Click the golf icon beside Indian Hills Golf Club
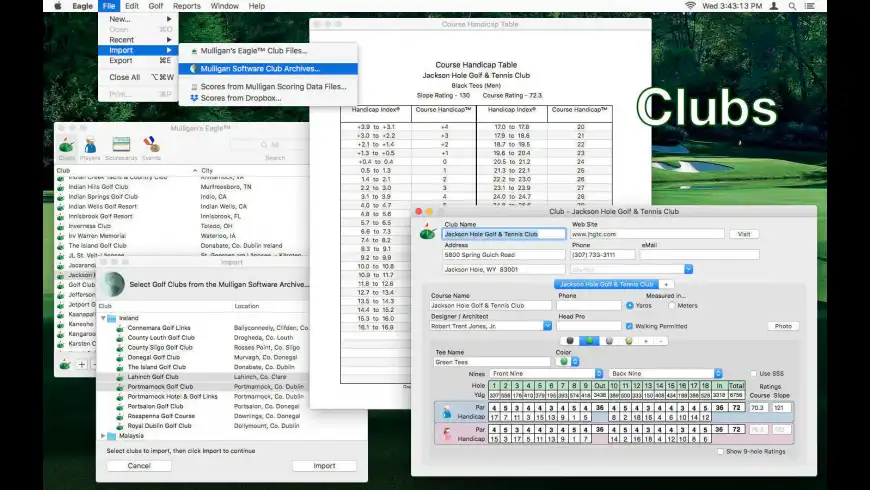The width and height of the screenshot is (870, 490). (x=60, y=187)
